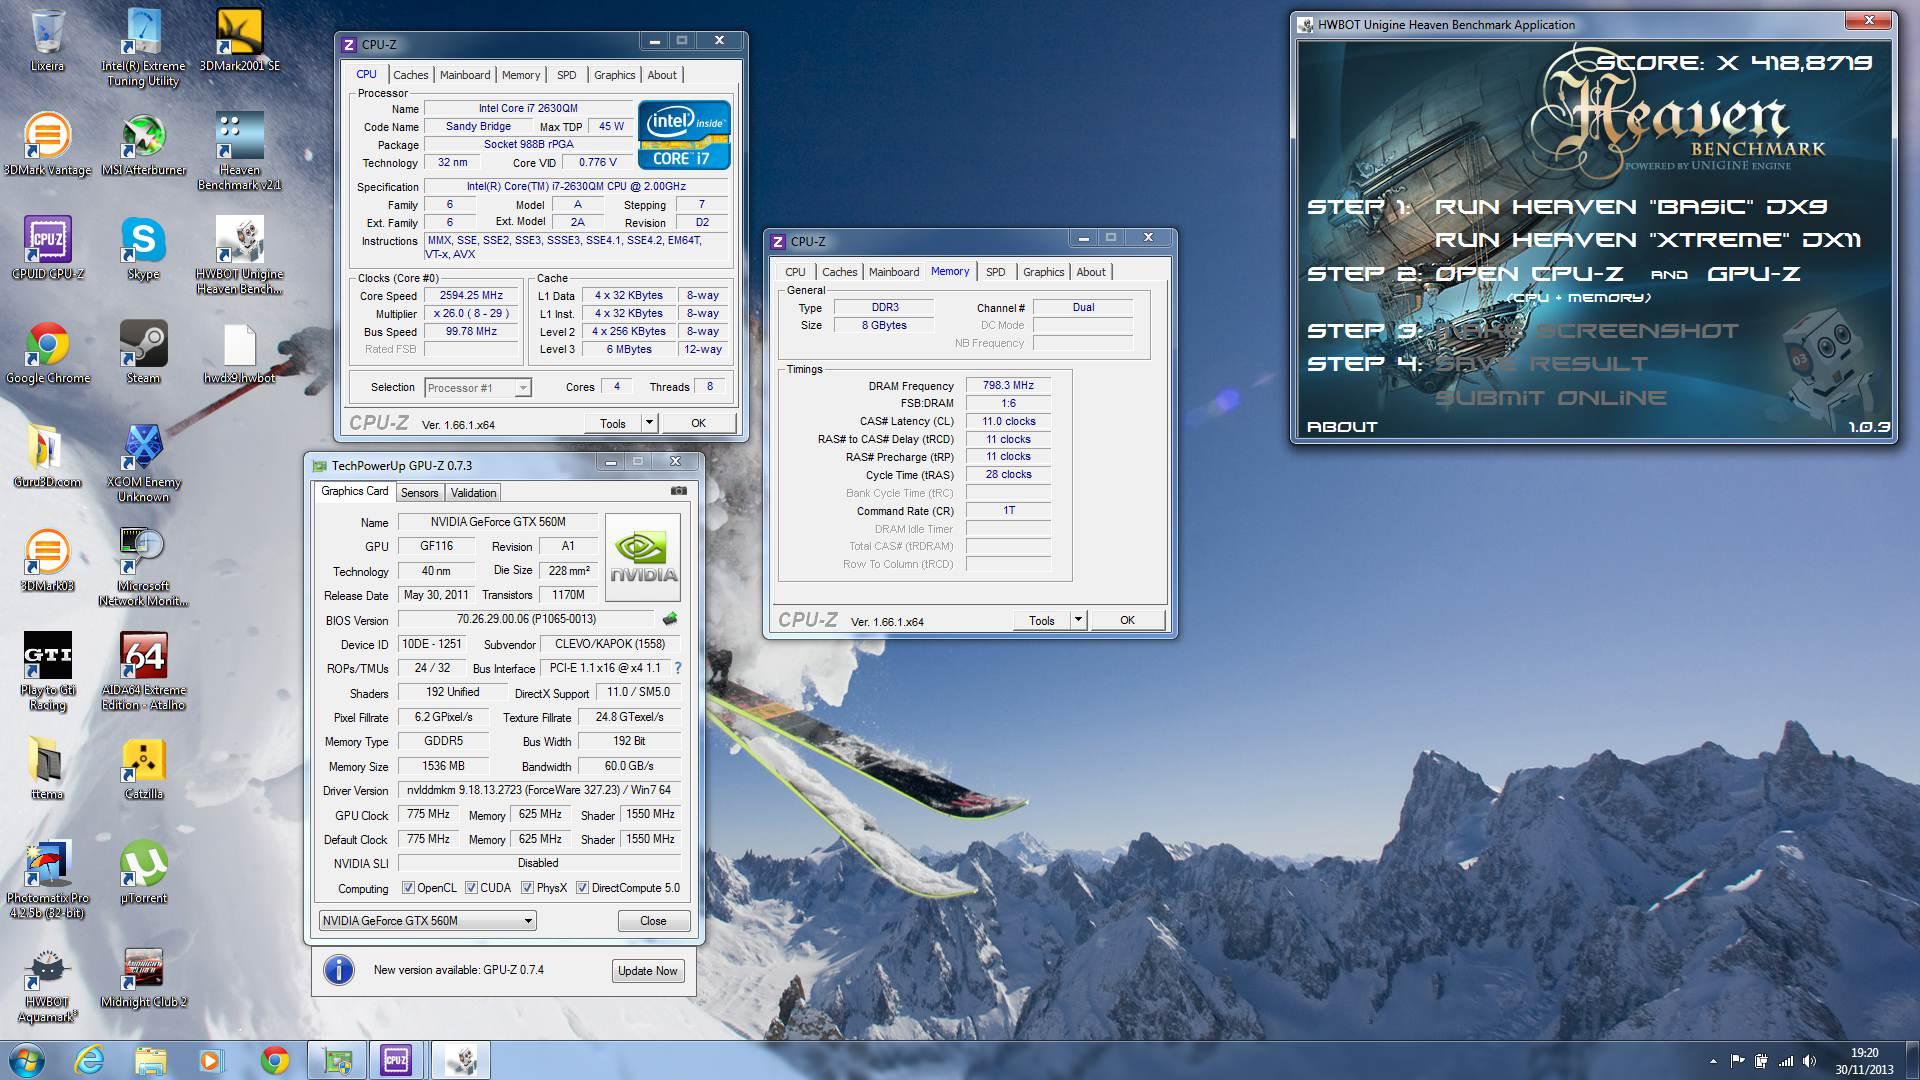
Task: Toggle the OpenCL checkbox in GPU-Z
Action: click(407, 888)
